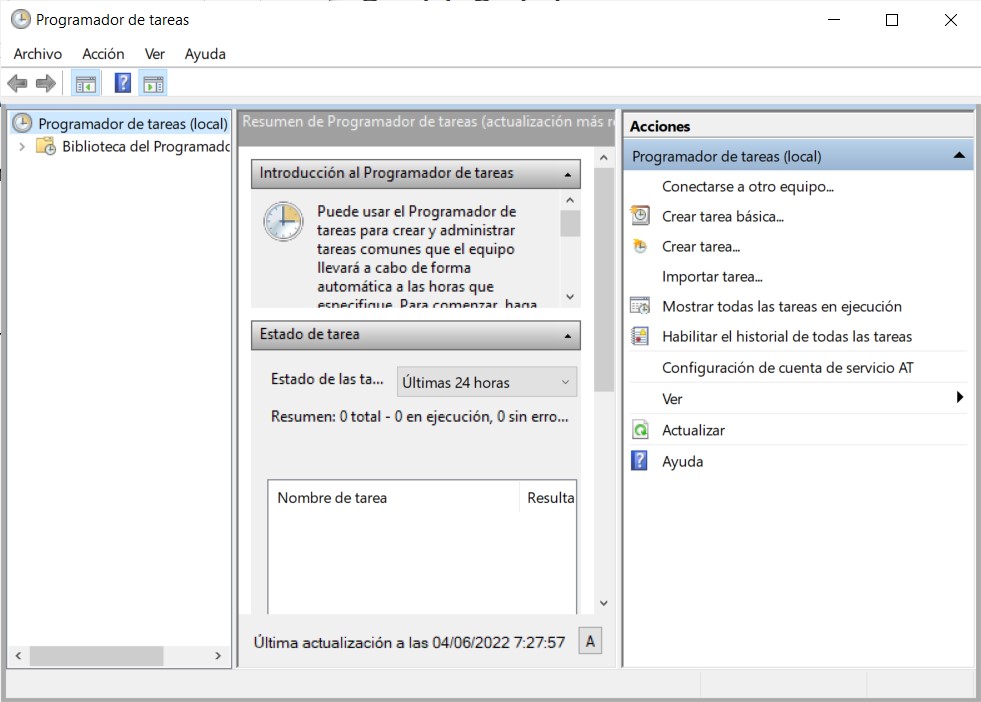Click the back arrow toolbar icon

(x=17, y=84)
